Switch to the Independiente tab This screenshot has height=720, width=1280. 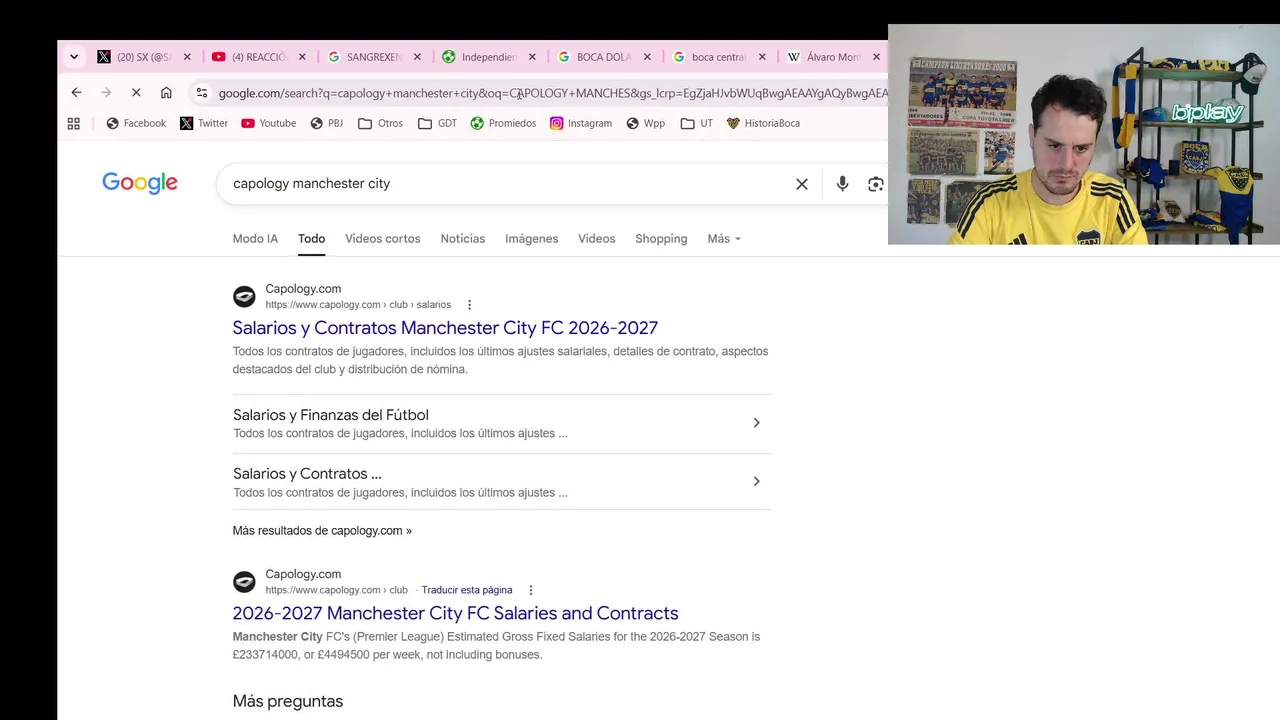coord(479,57)
